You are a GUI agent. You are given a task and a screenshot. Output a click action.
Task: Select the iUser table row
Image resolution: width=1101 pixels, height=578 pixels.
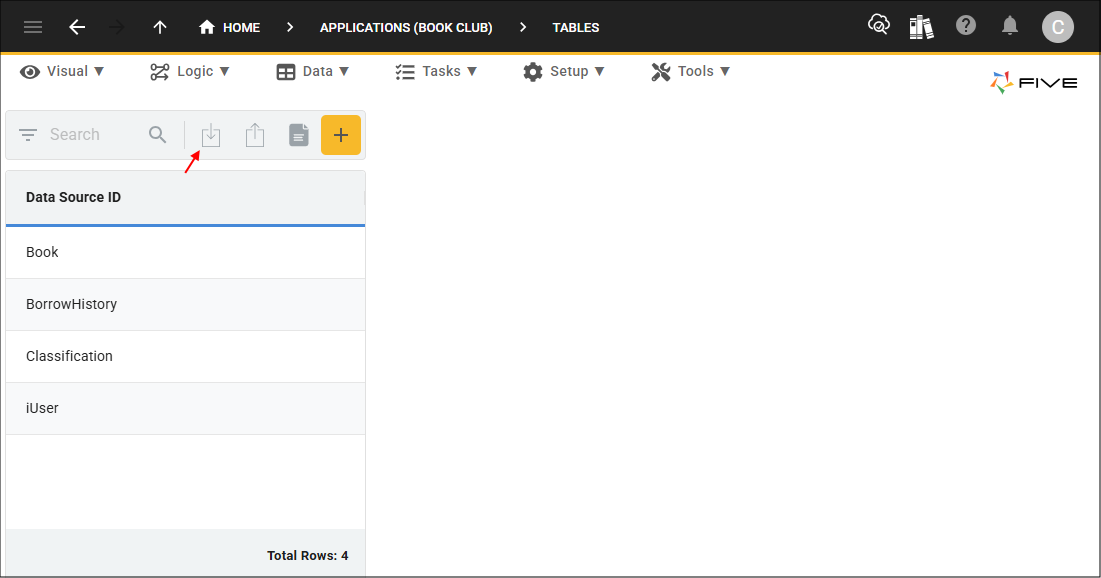(185, 409)
